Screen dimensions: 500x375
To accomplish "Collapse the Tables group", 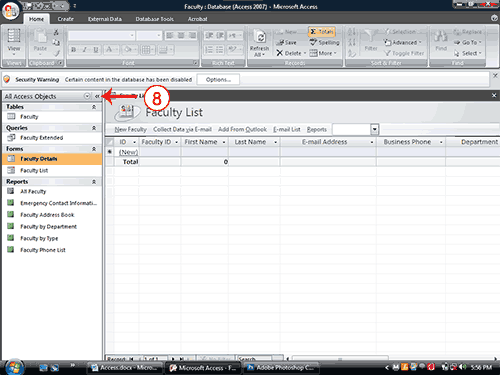I will [x=94, y=107].
